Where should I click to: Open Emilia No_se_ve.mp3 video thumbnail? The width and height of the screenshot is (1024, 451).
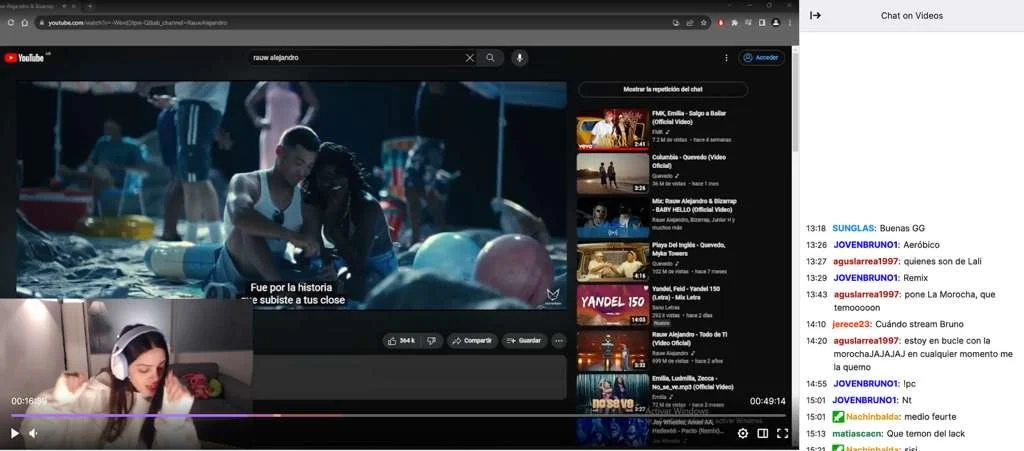[613, 394]
